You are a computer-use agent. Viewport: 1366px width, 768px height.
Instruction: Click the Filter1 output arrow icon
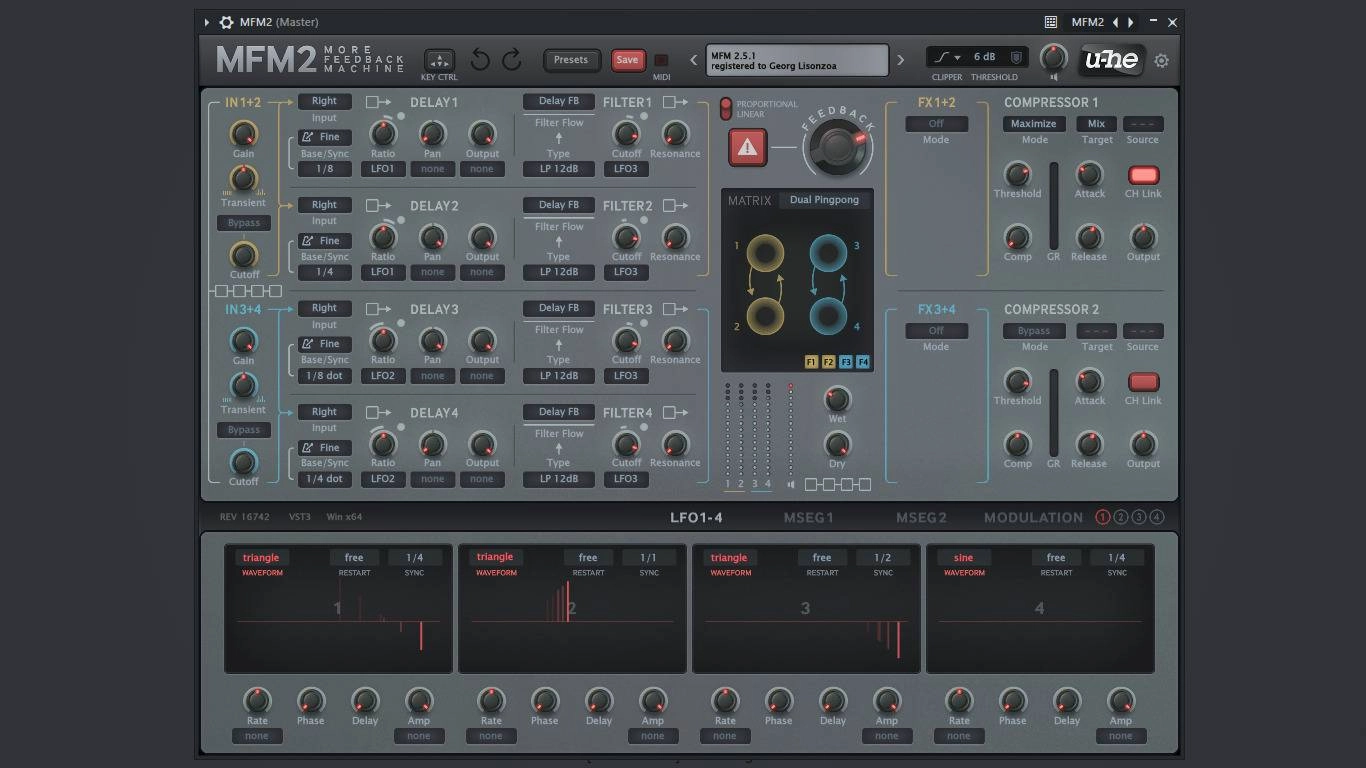point(675,102)
